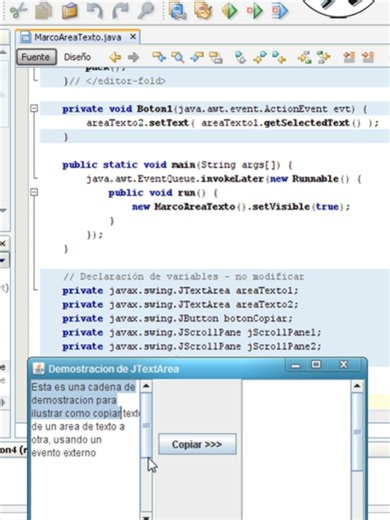Maximize the Demostracion de JTextArea window
This screenshot has height=520, width=390.
click(x=316, y=365)
